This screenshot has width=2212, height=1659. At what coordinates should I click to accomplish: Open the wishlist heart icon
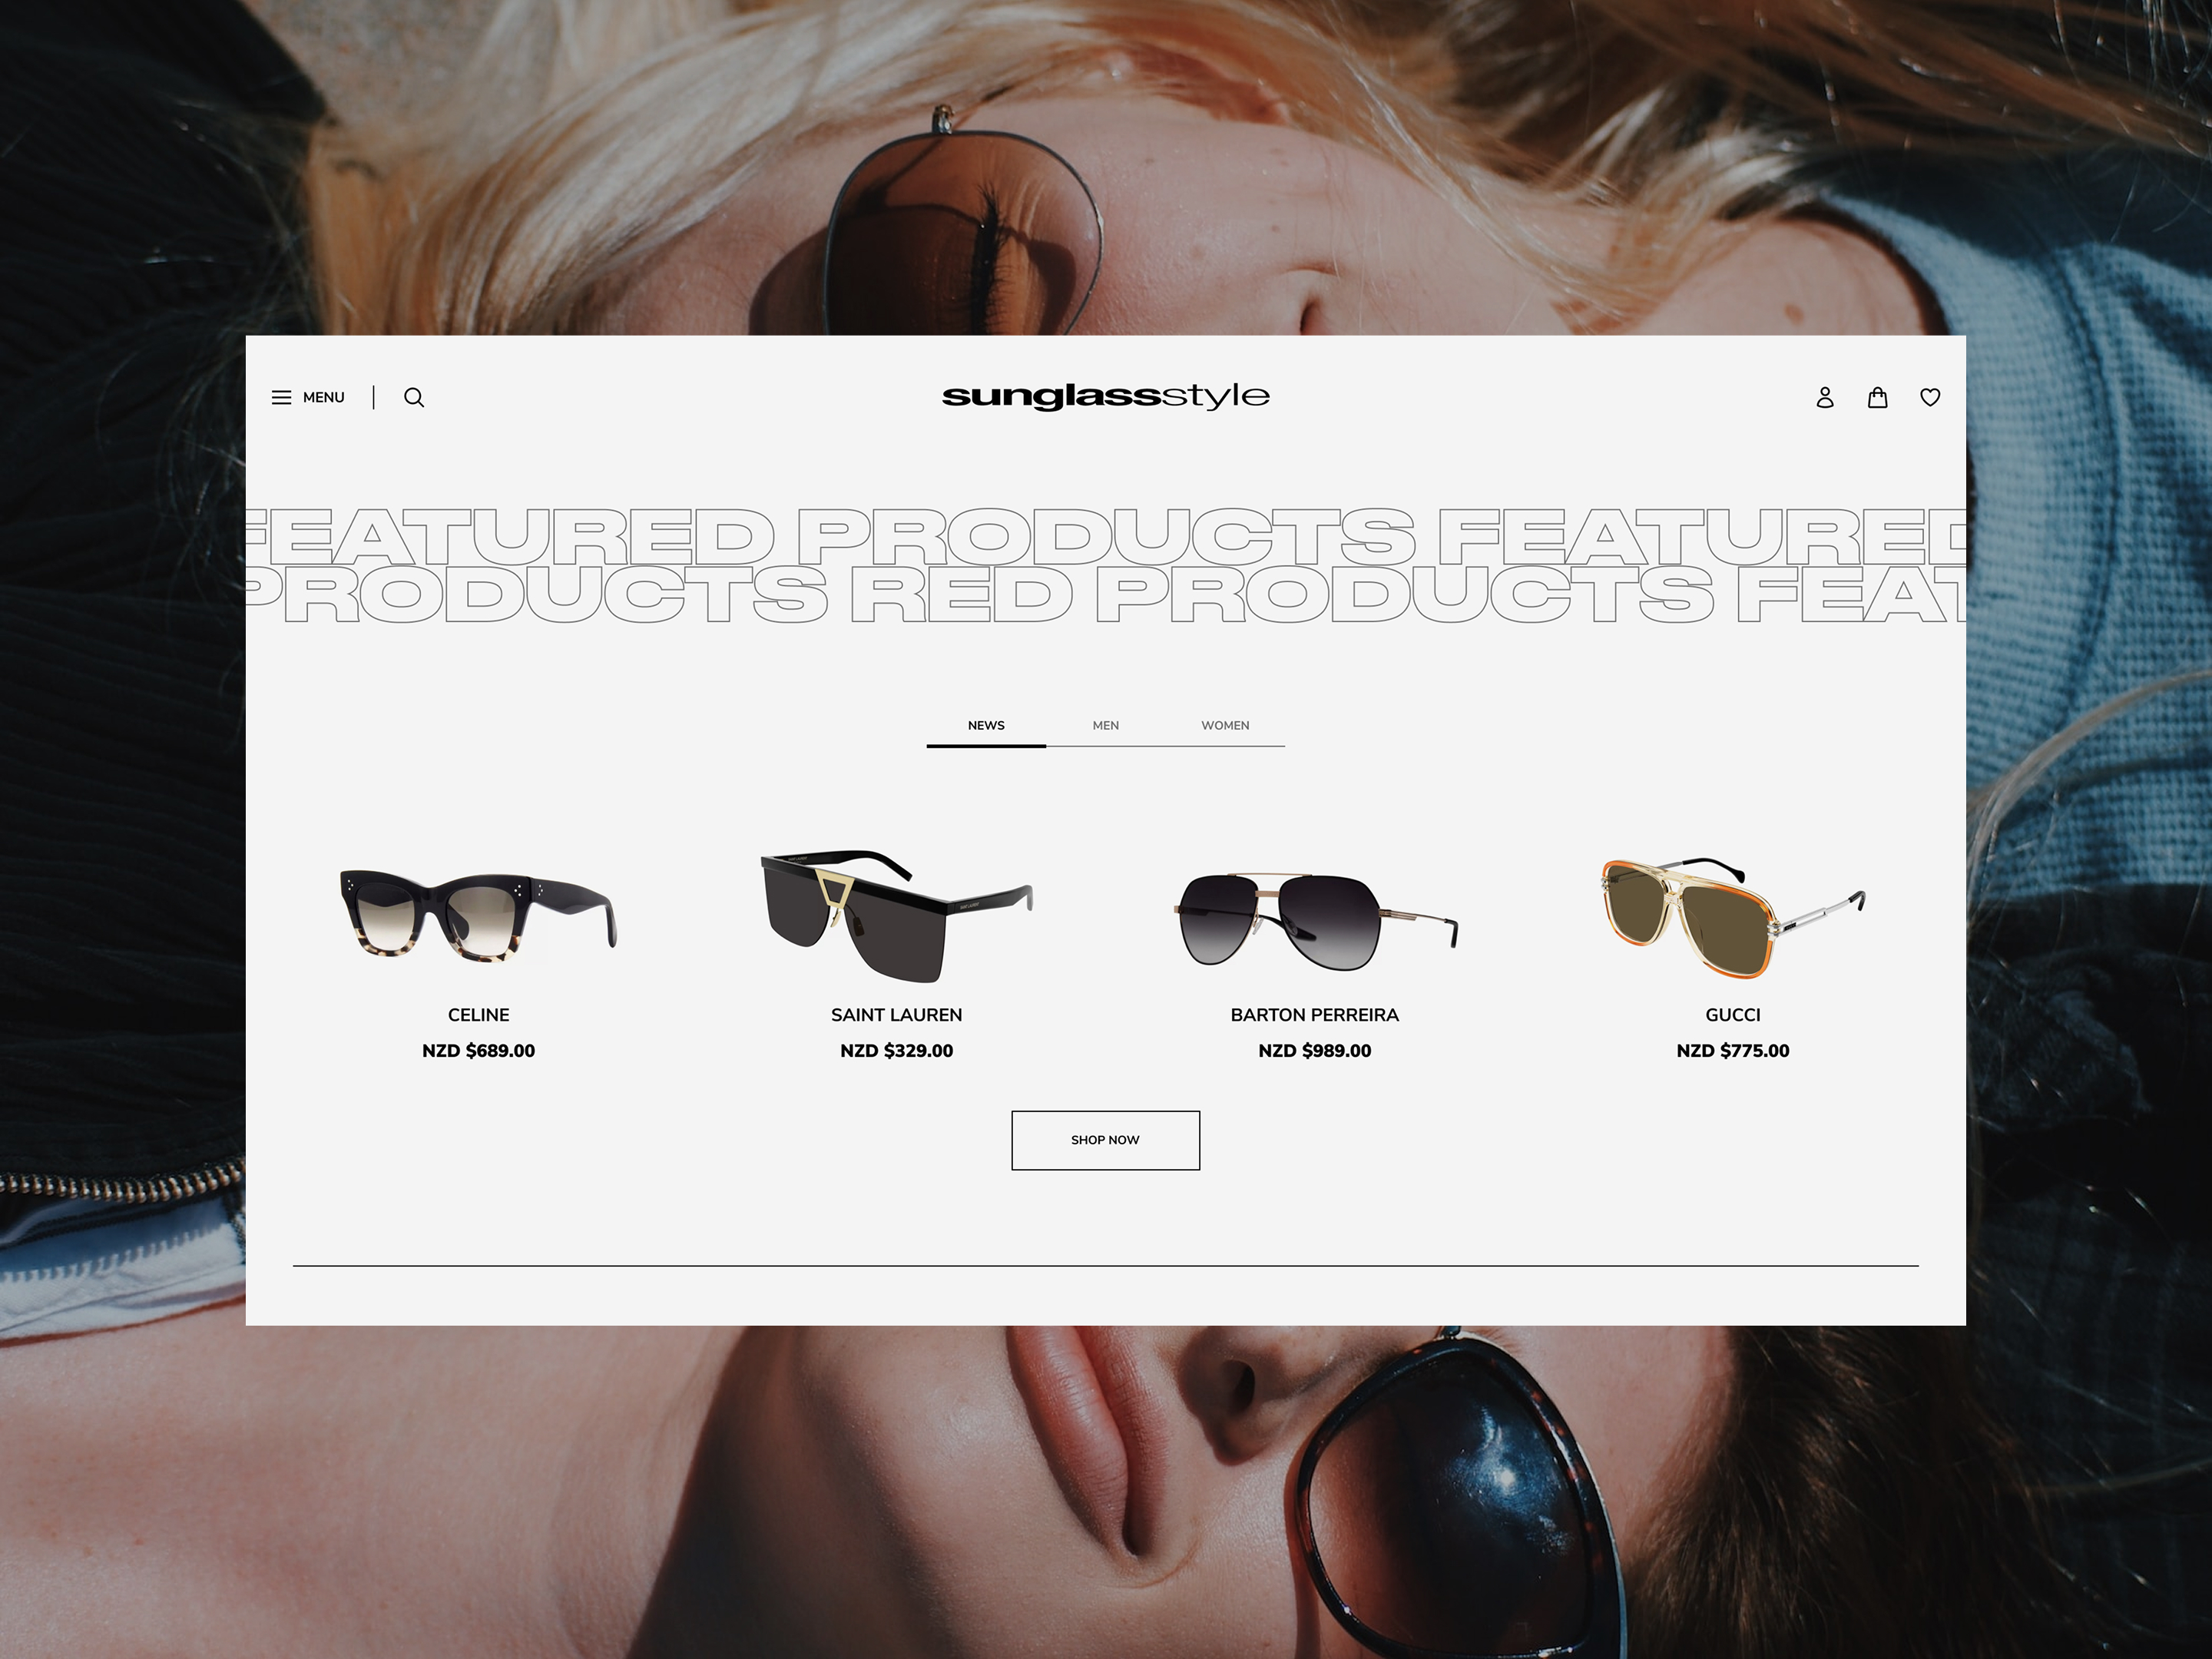[x=1930, y=397]
